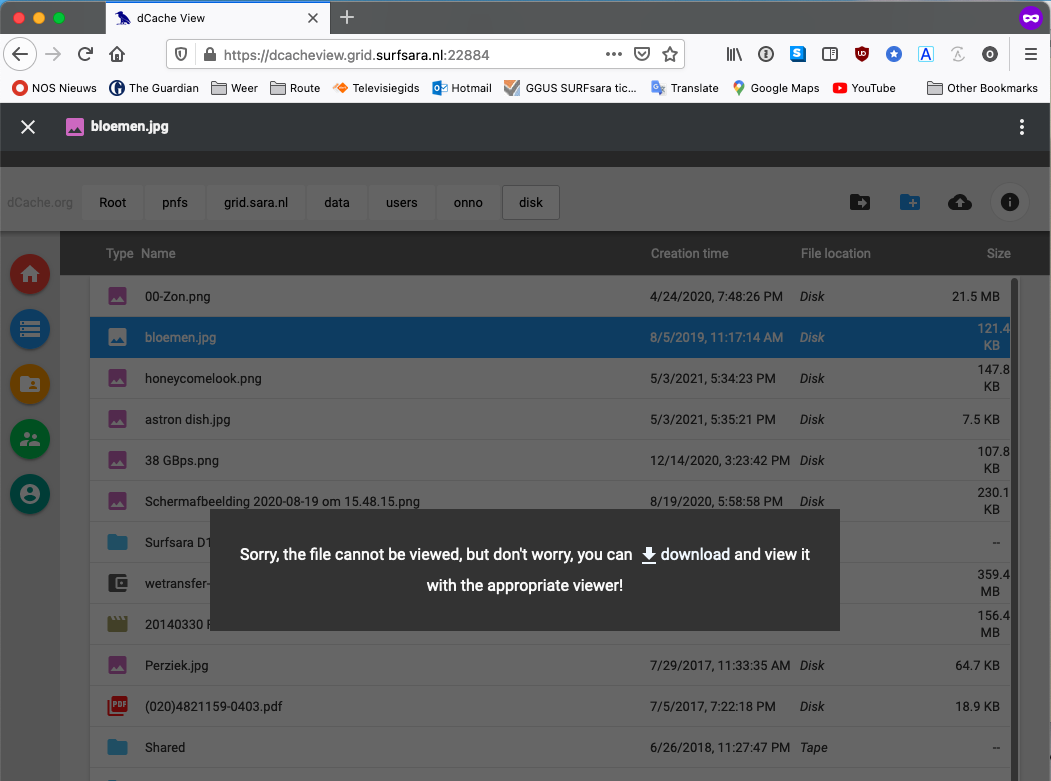
Task: Click the File location column header
Action: 835,253
